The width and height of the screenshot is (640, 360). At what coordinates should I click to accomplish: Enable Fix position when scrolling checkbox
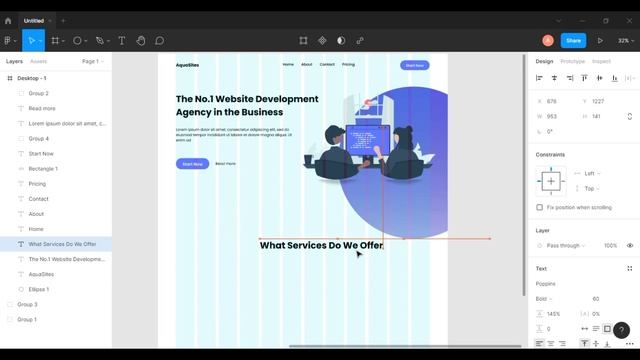[x=540, y=207]
